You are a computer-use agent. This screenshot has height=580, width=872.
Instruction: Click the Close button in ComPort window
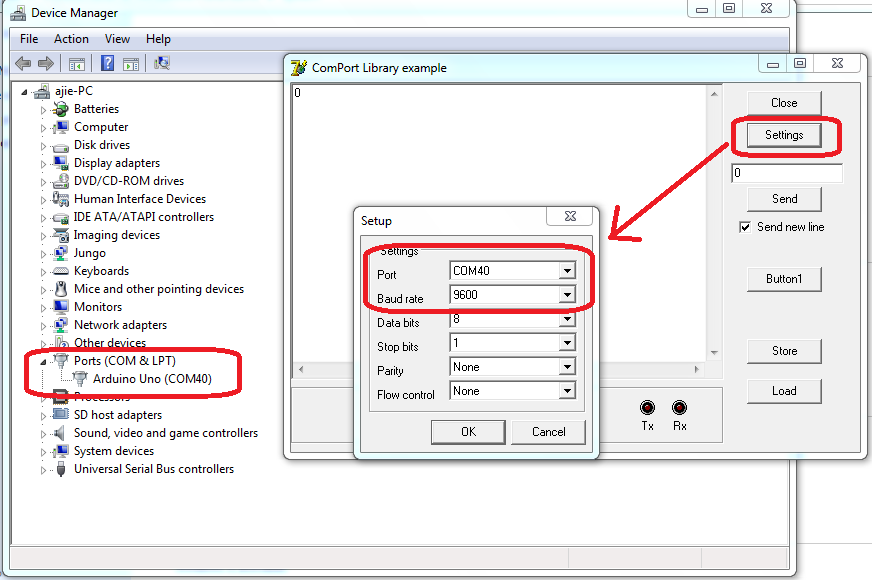pos(784,103)
